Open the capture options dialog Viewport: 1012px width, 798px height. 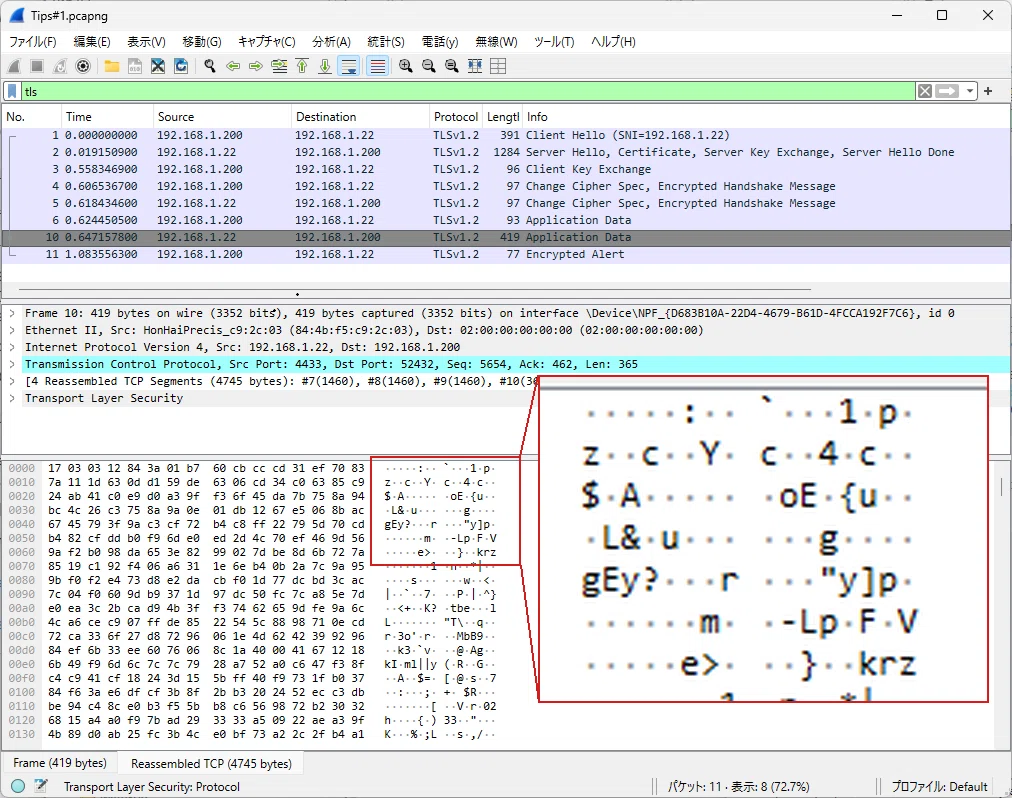[x=83, y=66]
